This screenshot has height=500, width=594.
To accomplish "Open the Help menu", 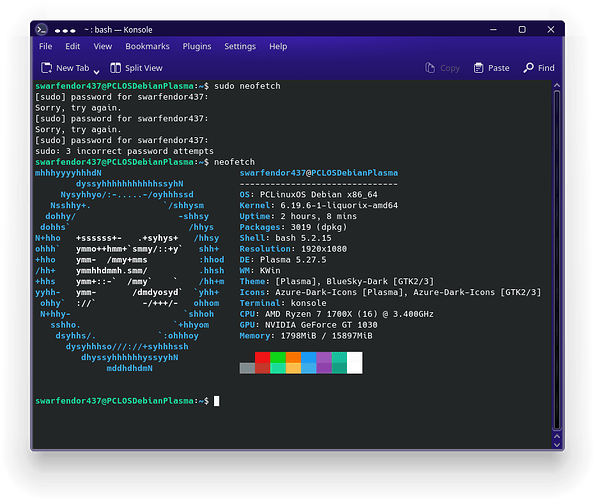I will (278, 46).
